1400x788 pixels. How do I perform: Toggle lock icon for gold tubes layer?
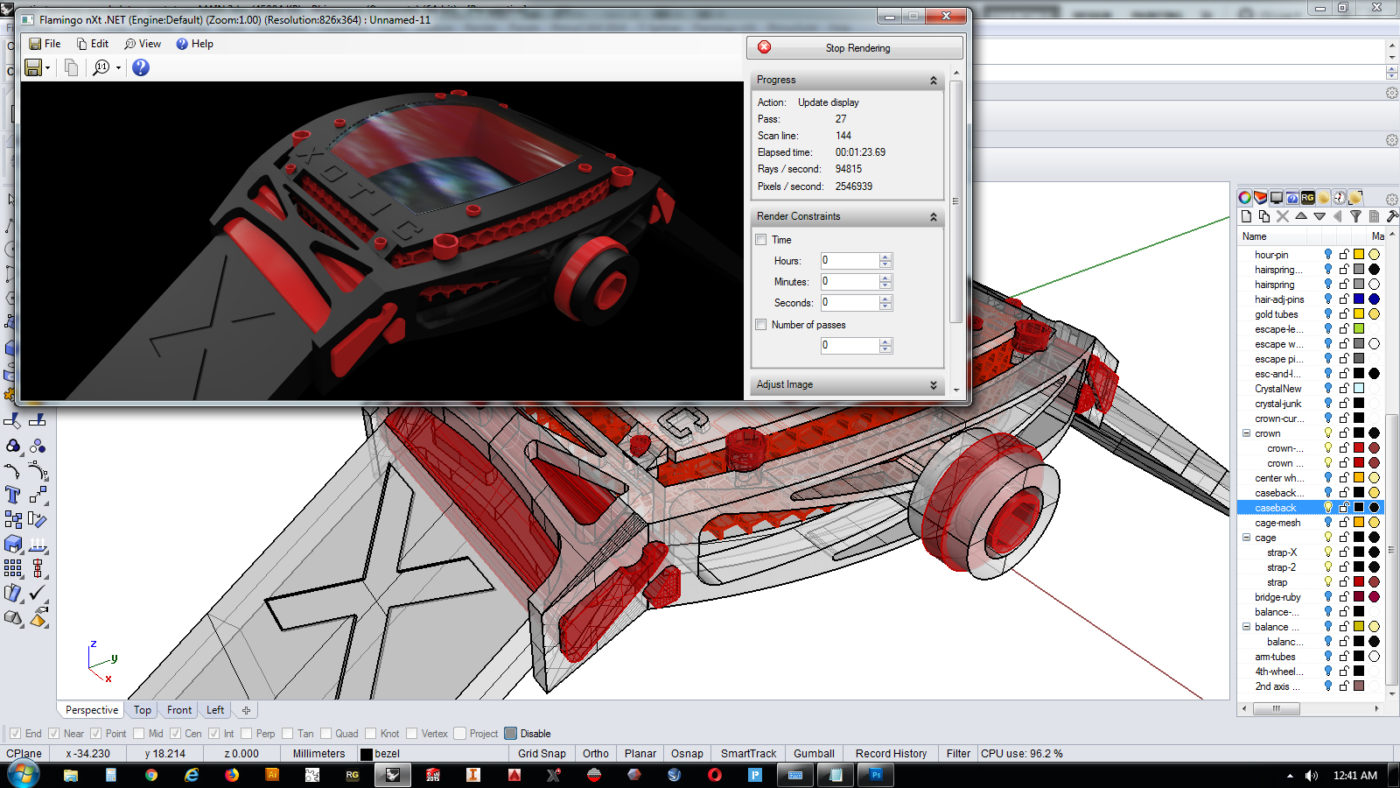[x=1343, y=314]
